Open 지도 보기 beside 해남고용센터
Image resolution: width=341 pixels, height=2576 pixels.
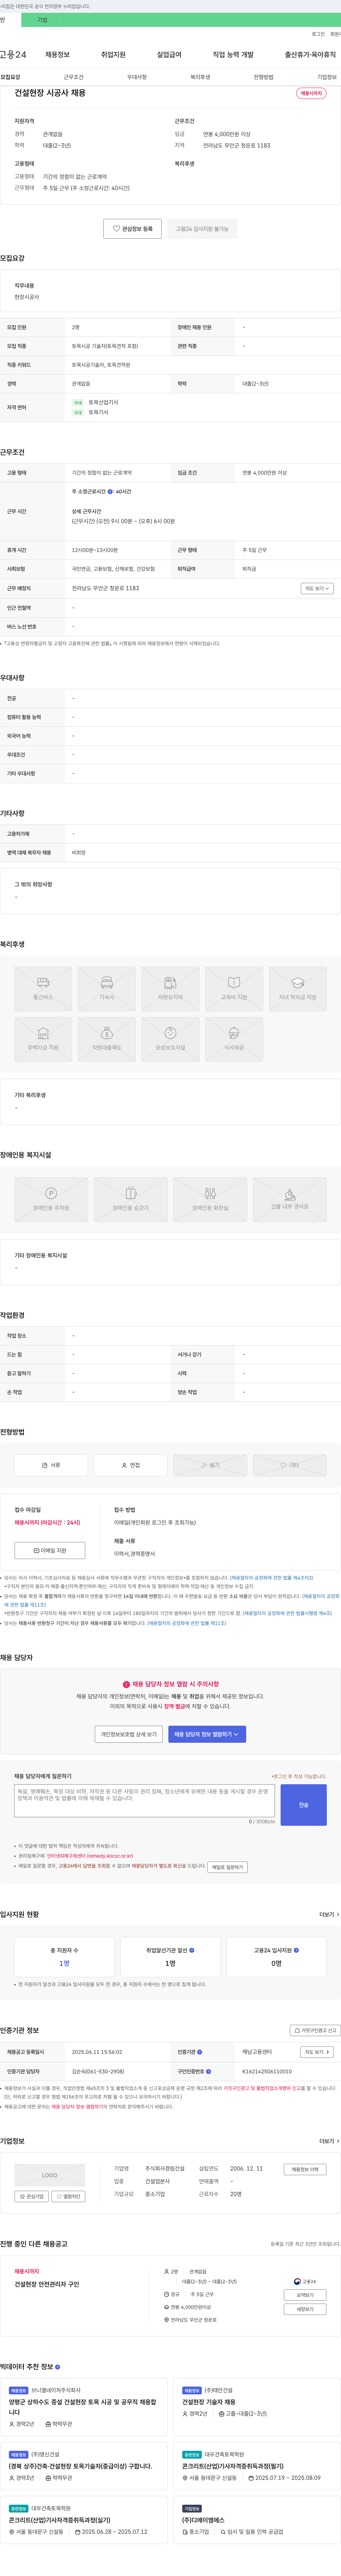point(316,2052)
